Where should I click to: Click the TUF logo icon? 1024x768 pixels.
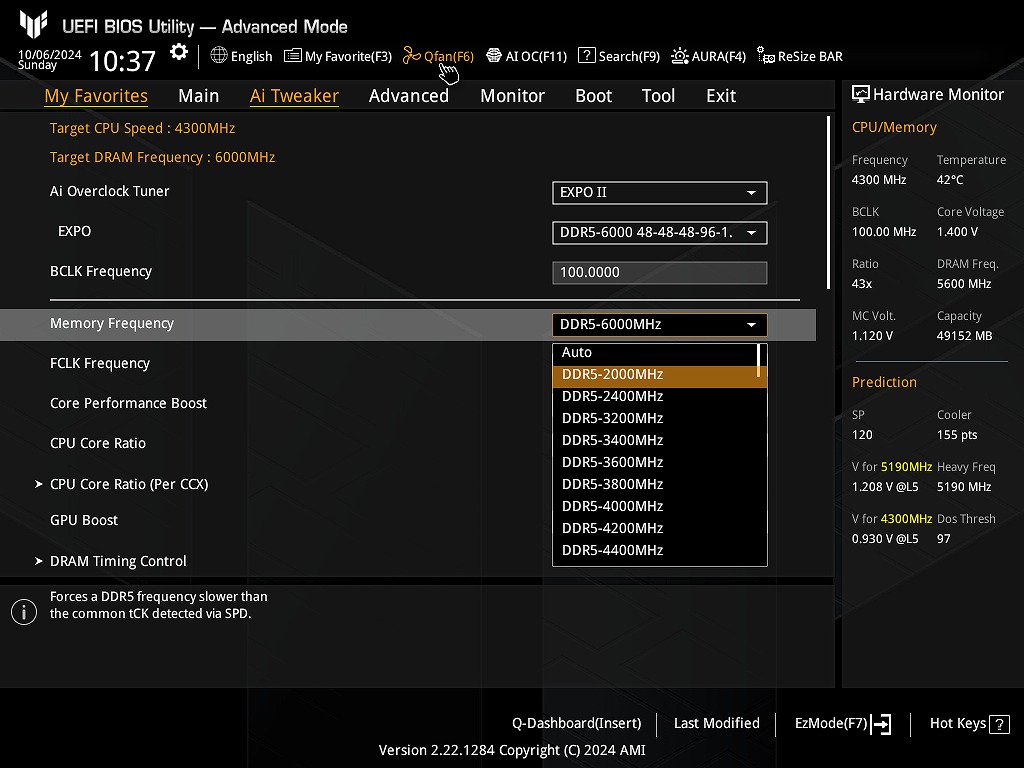33,25
